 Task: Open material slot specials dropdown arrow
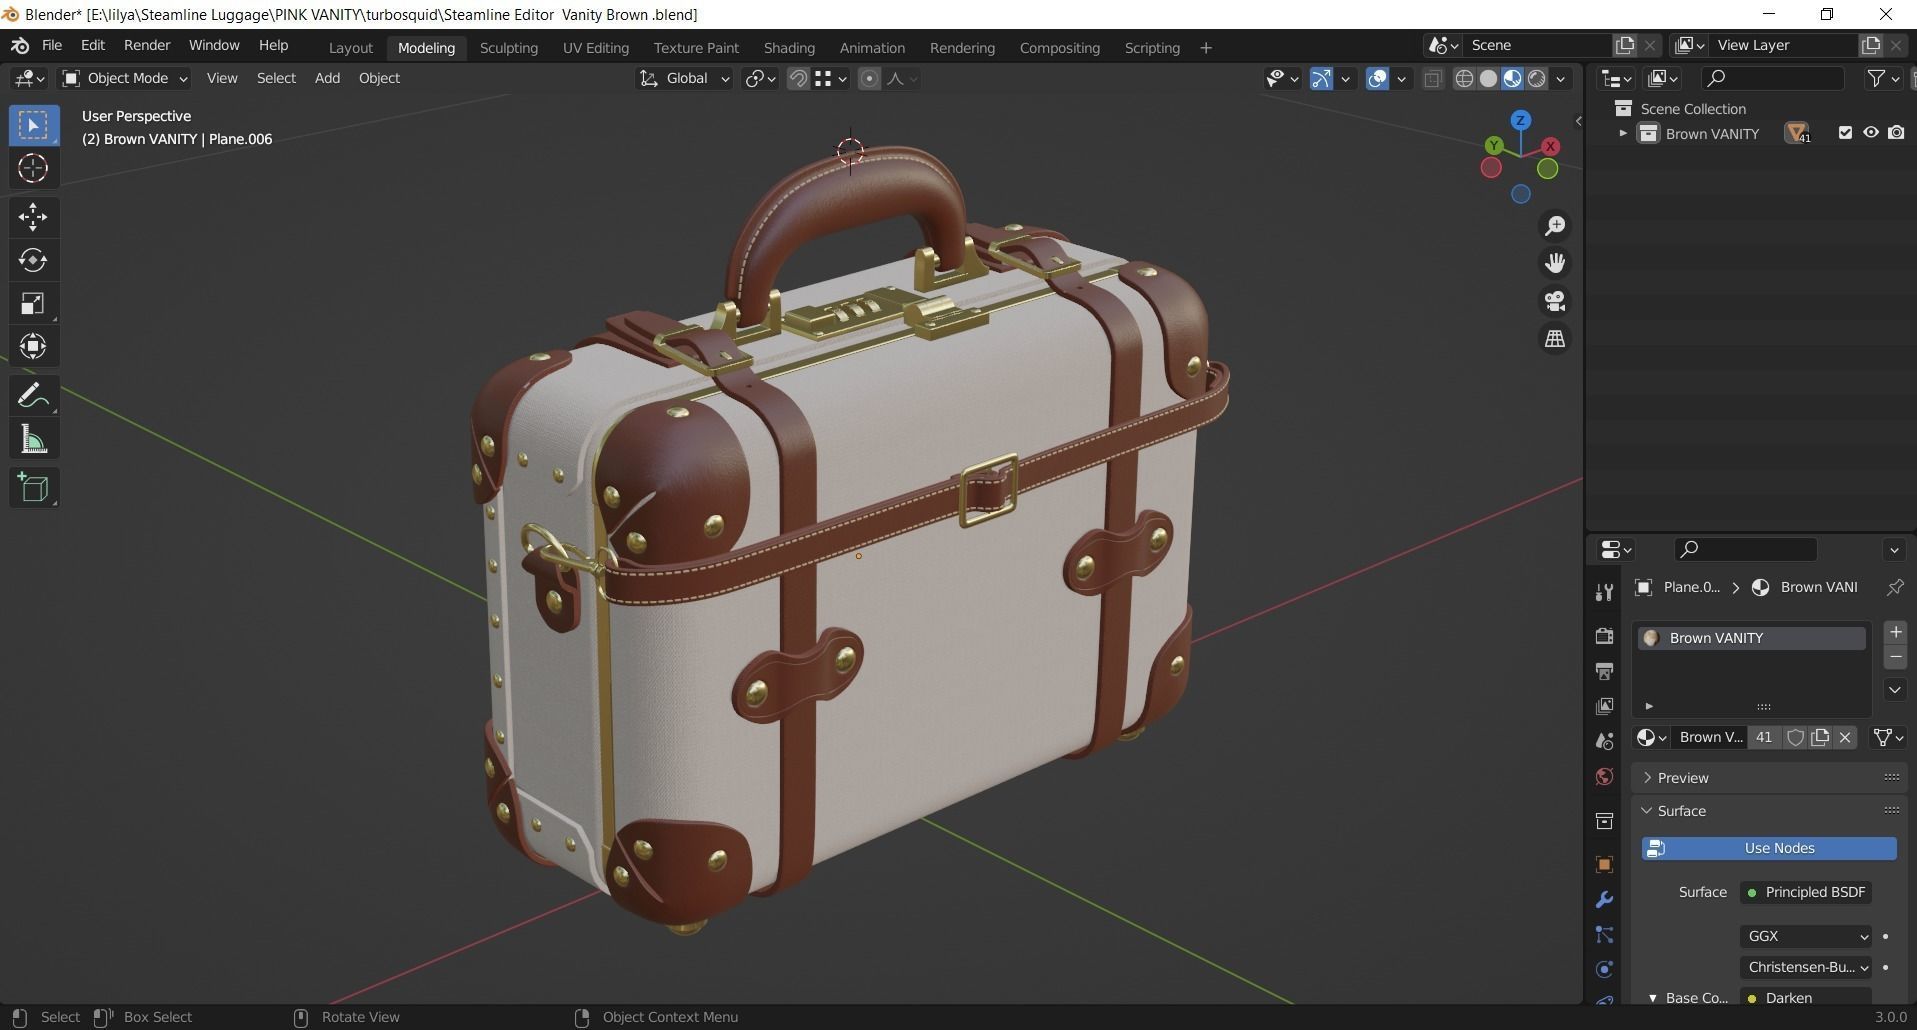[x=1895, y=689]
